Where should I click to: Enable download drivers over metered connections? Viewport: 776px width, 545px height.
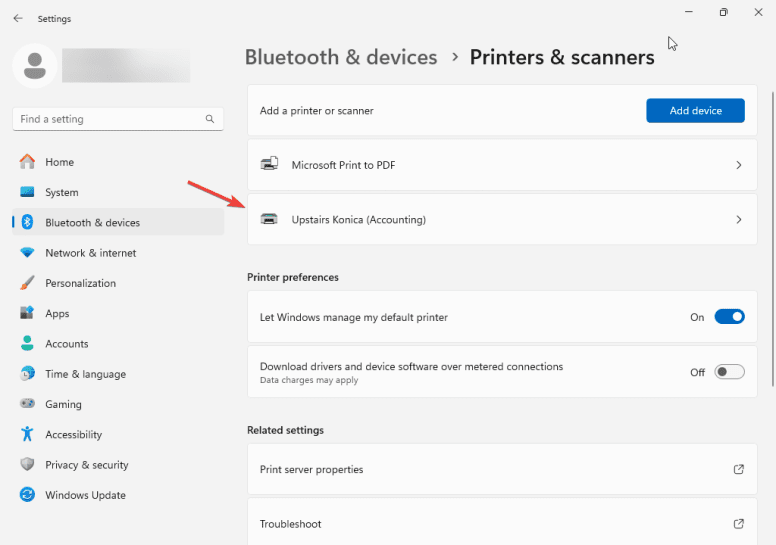(x=729, y=372)
